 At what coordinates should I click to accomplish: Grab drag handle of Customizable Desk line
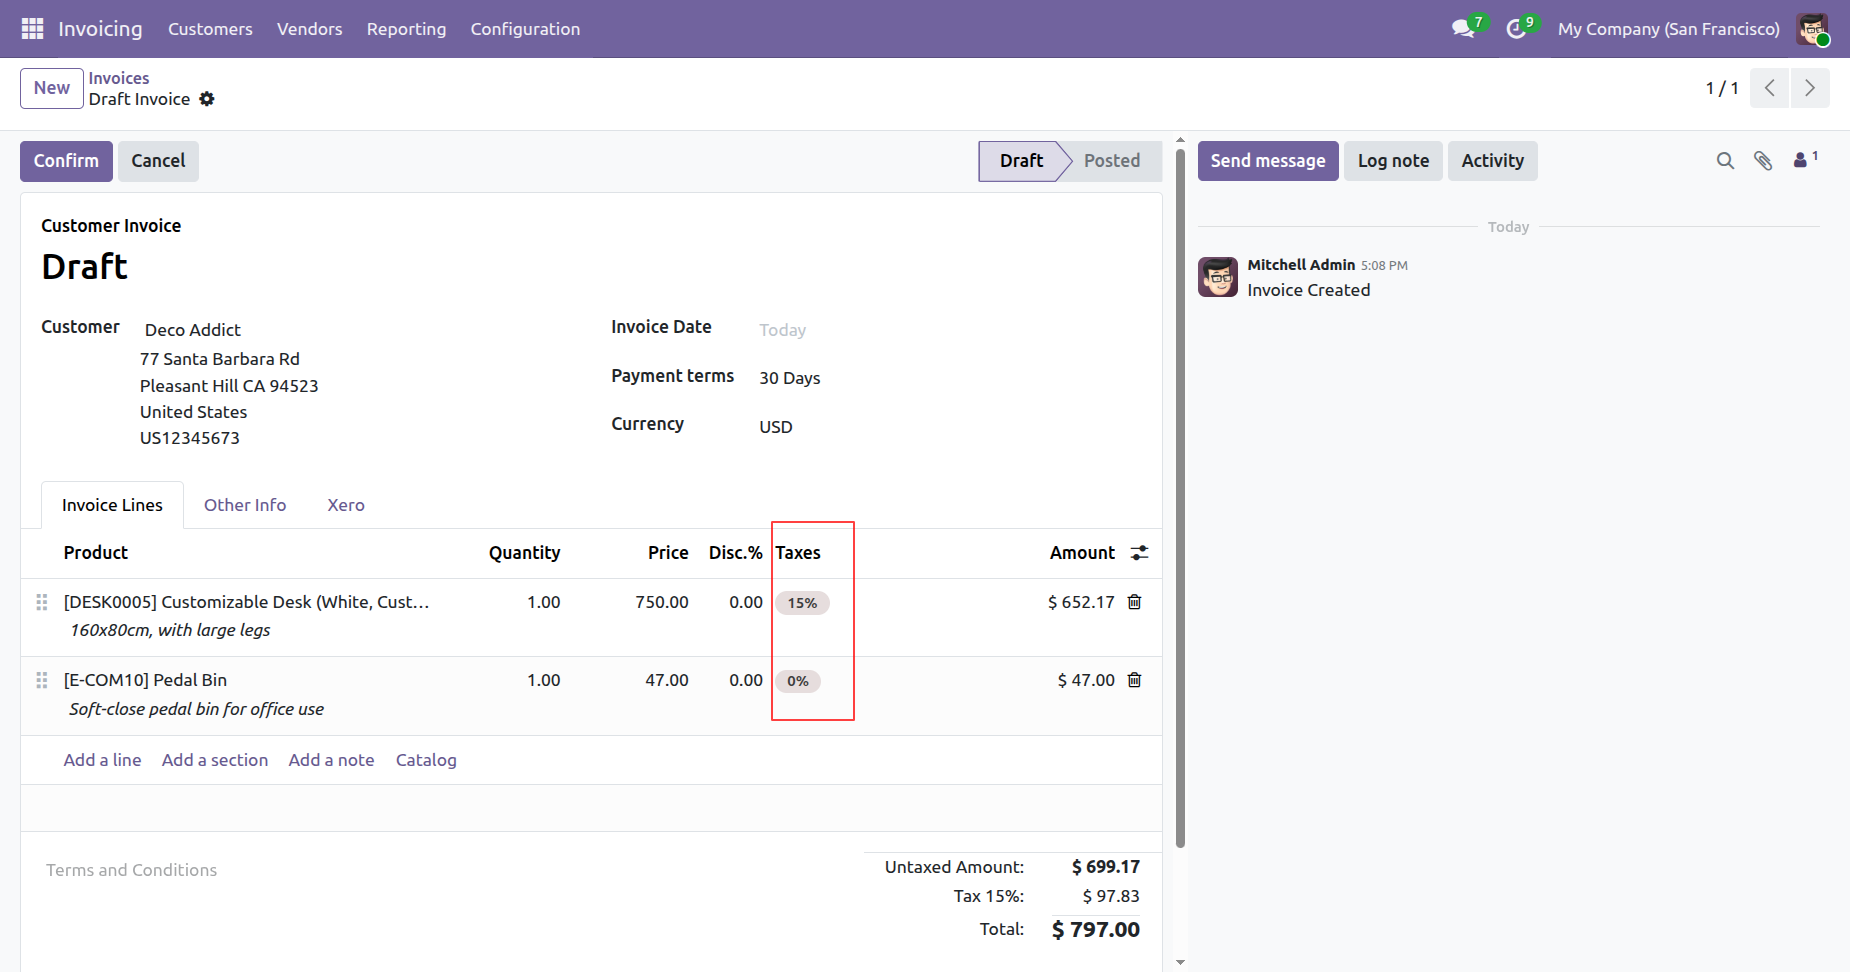click(42, 602)
